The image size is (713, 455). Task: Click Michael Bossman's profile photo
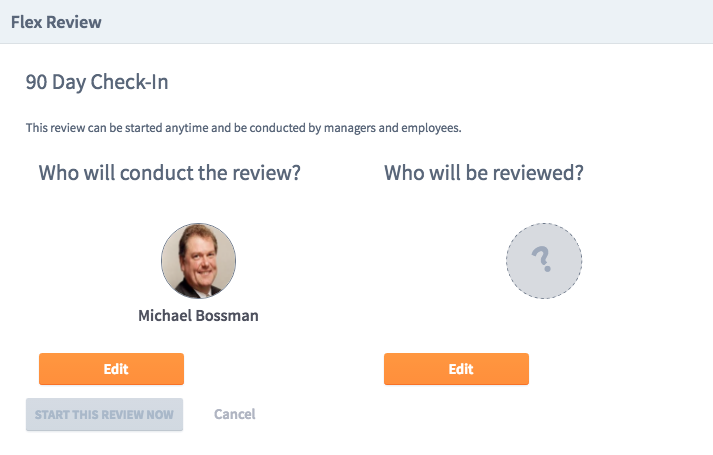tap(198, 260)
